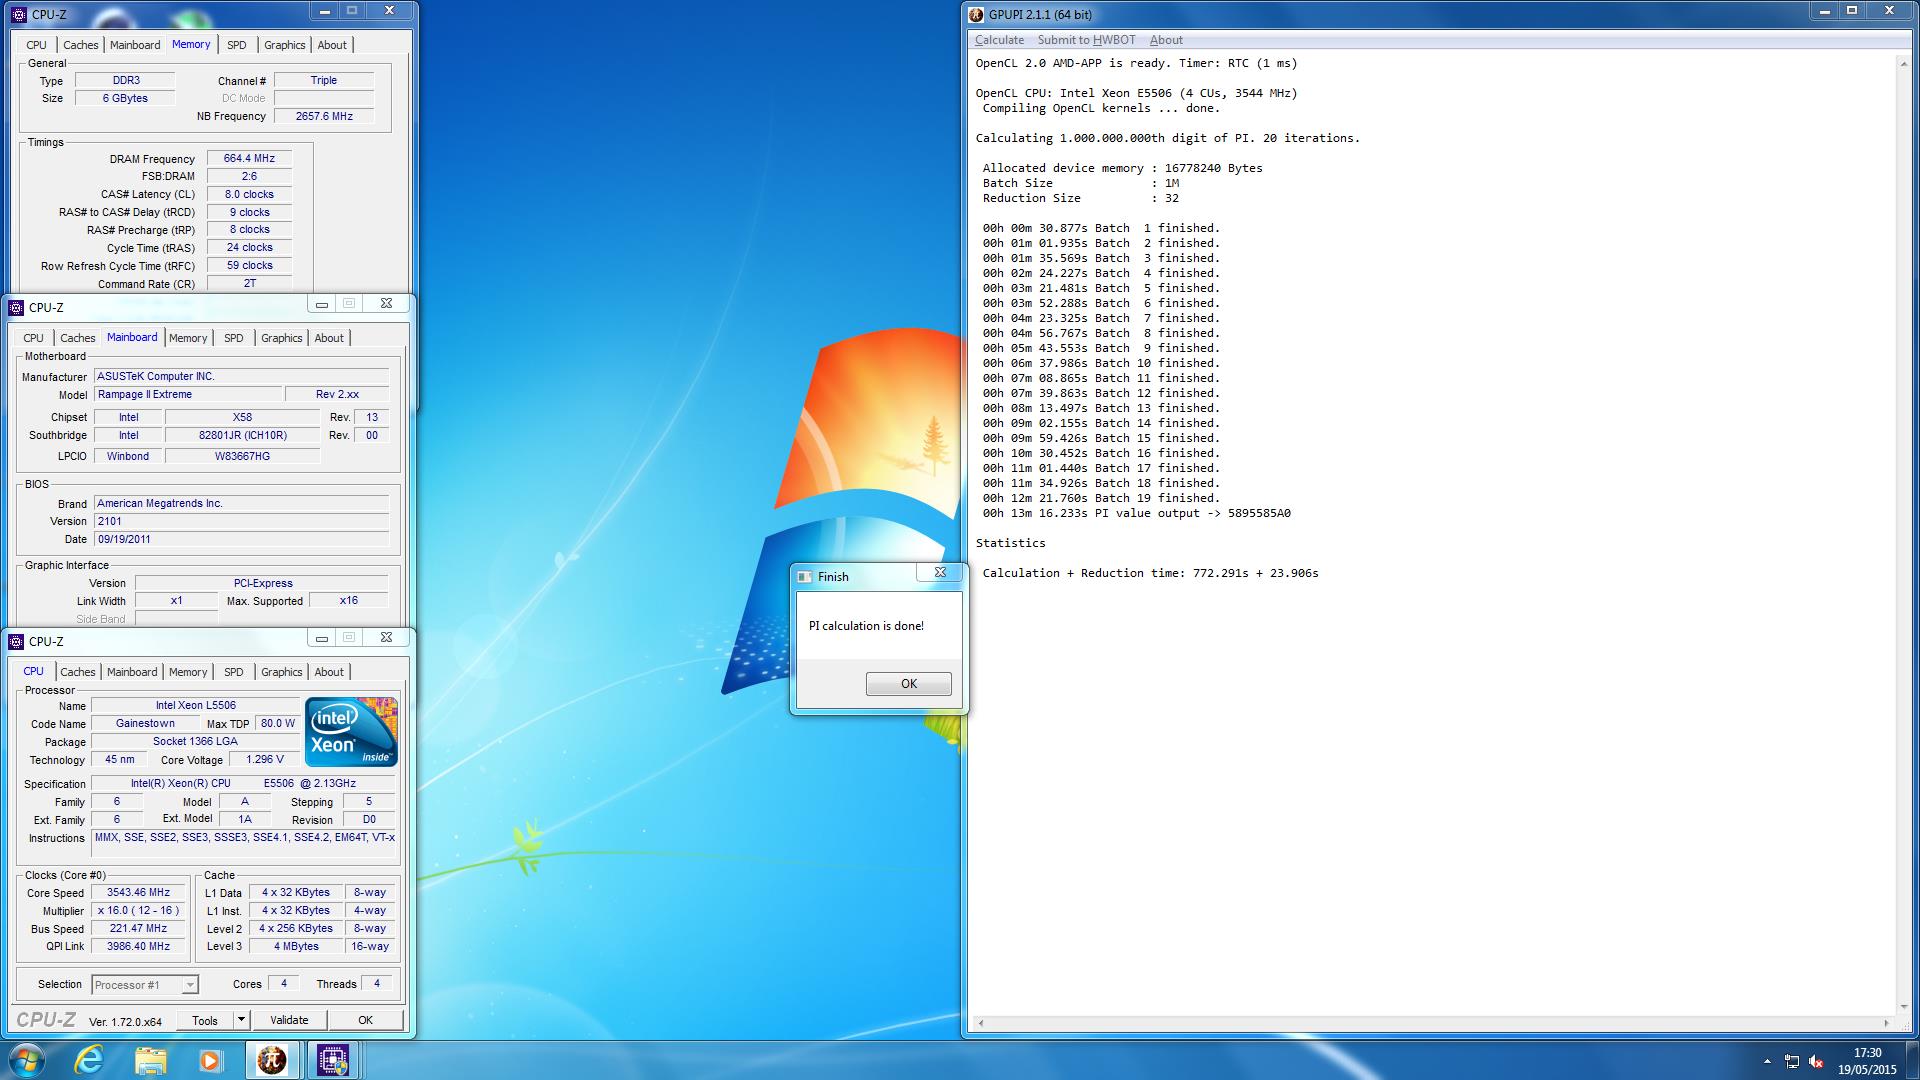Image resolution: width=1920 pixels, height=1080 pixels.
Task: Click the Bus Speed 221.47 MHz value
Action: [x=138, y=929]
